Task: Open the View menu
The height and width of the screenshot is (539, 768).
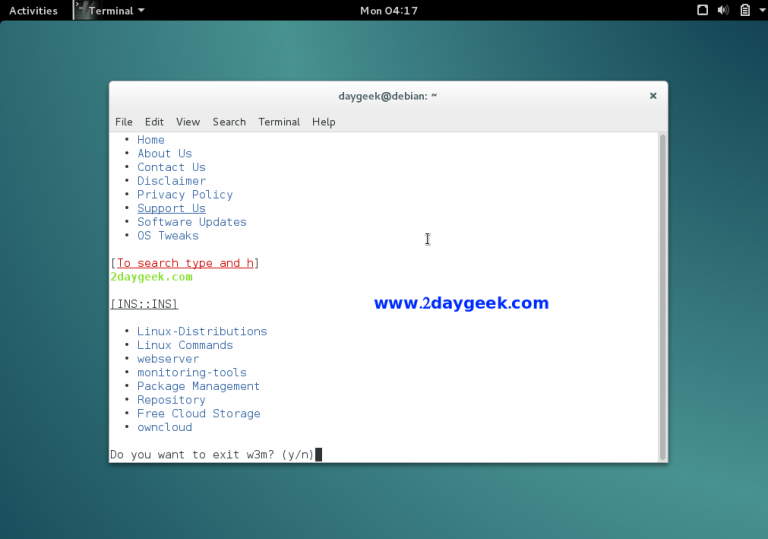Action: point(188,122)
